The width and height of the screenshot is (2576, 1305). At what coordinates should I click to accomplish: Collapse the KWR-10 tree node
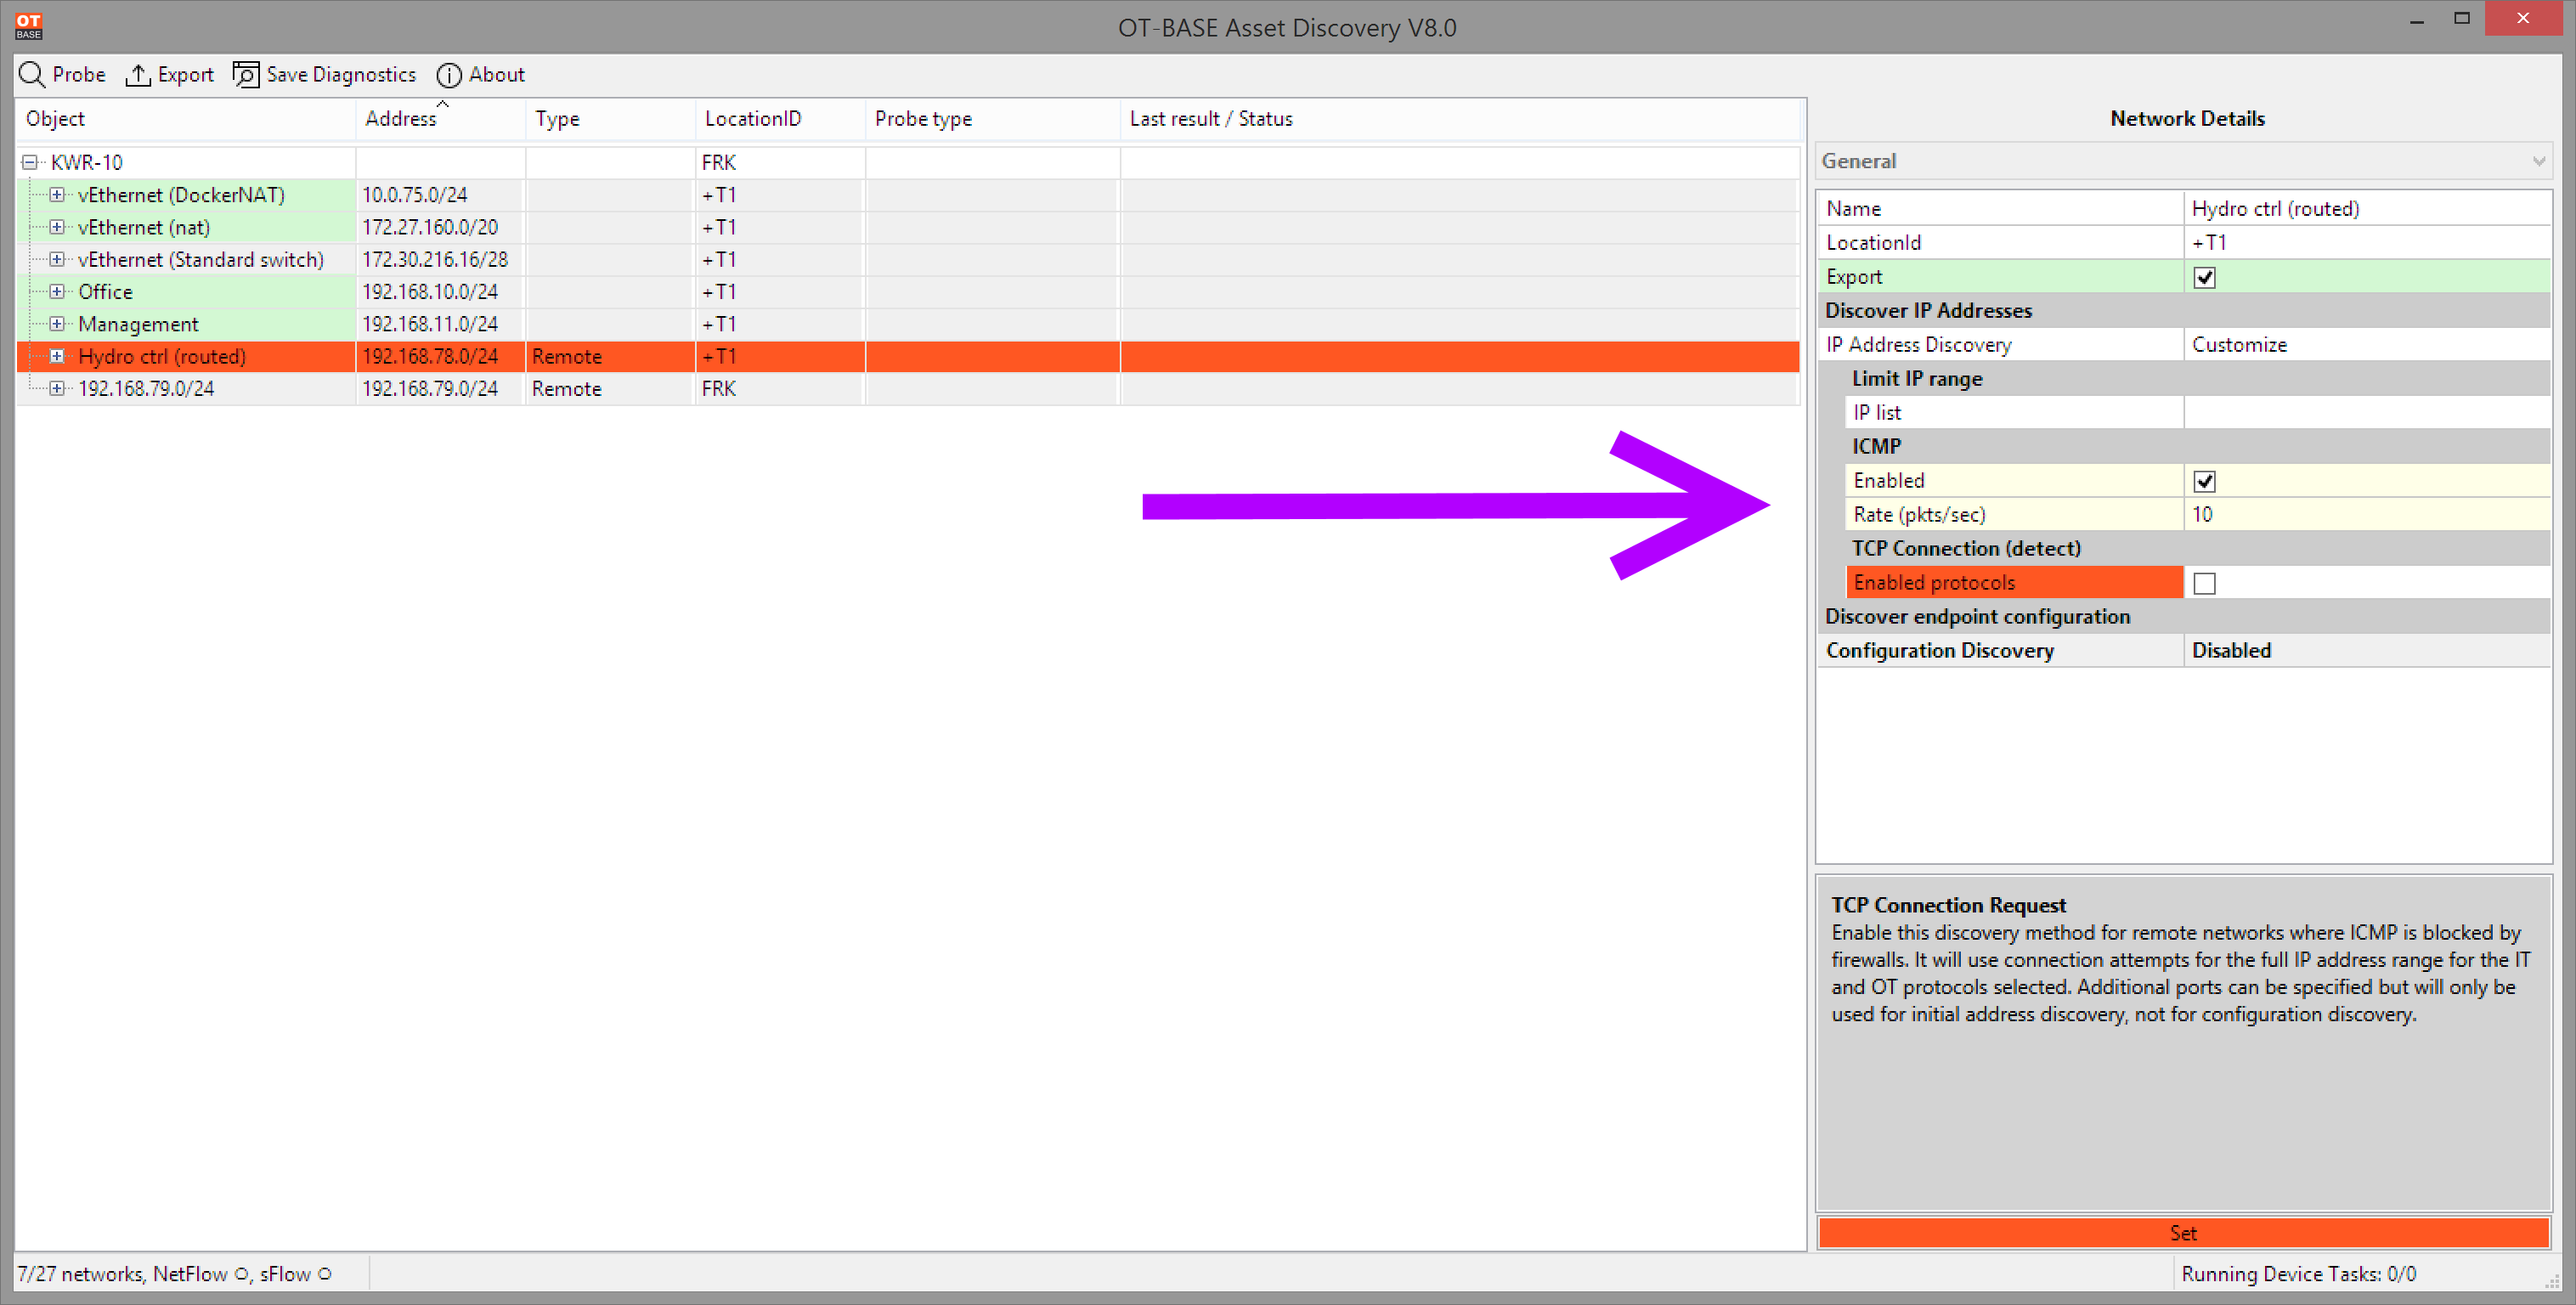(x=30, y=162)
